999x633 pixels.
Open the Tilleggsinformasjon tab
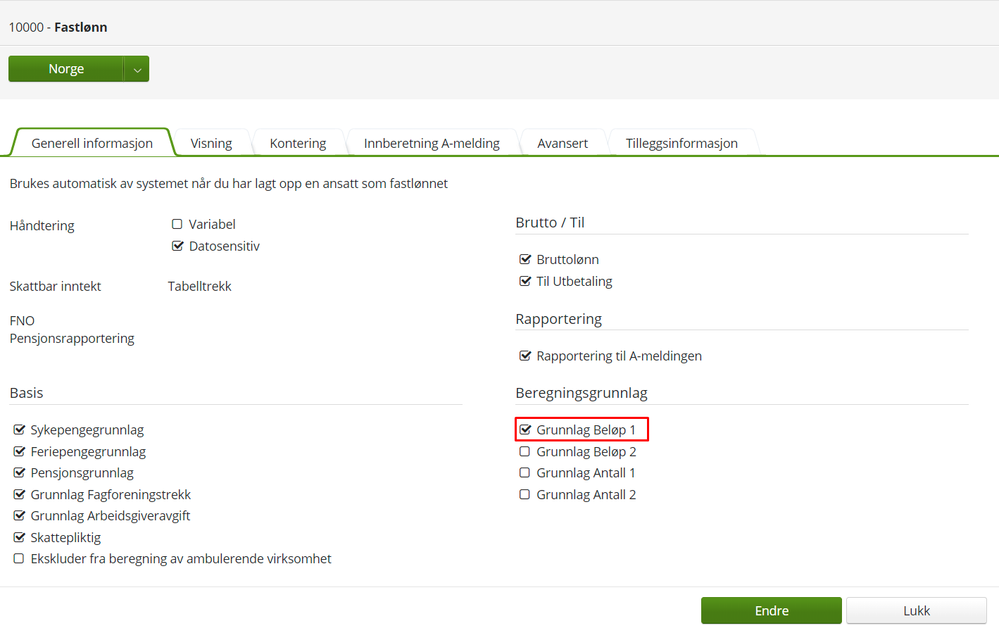click(681, 143)
